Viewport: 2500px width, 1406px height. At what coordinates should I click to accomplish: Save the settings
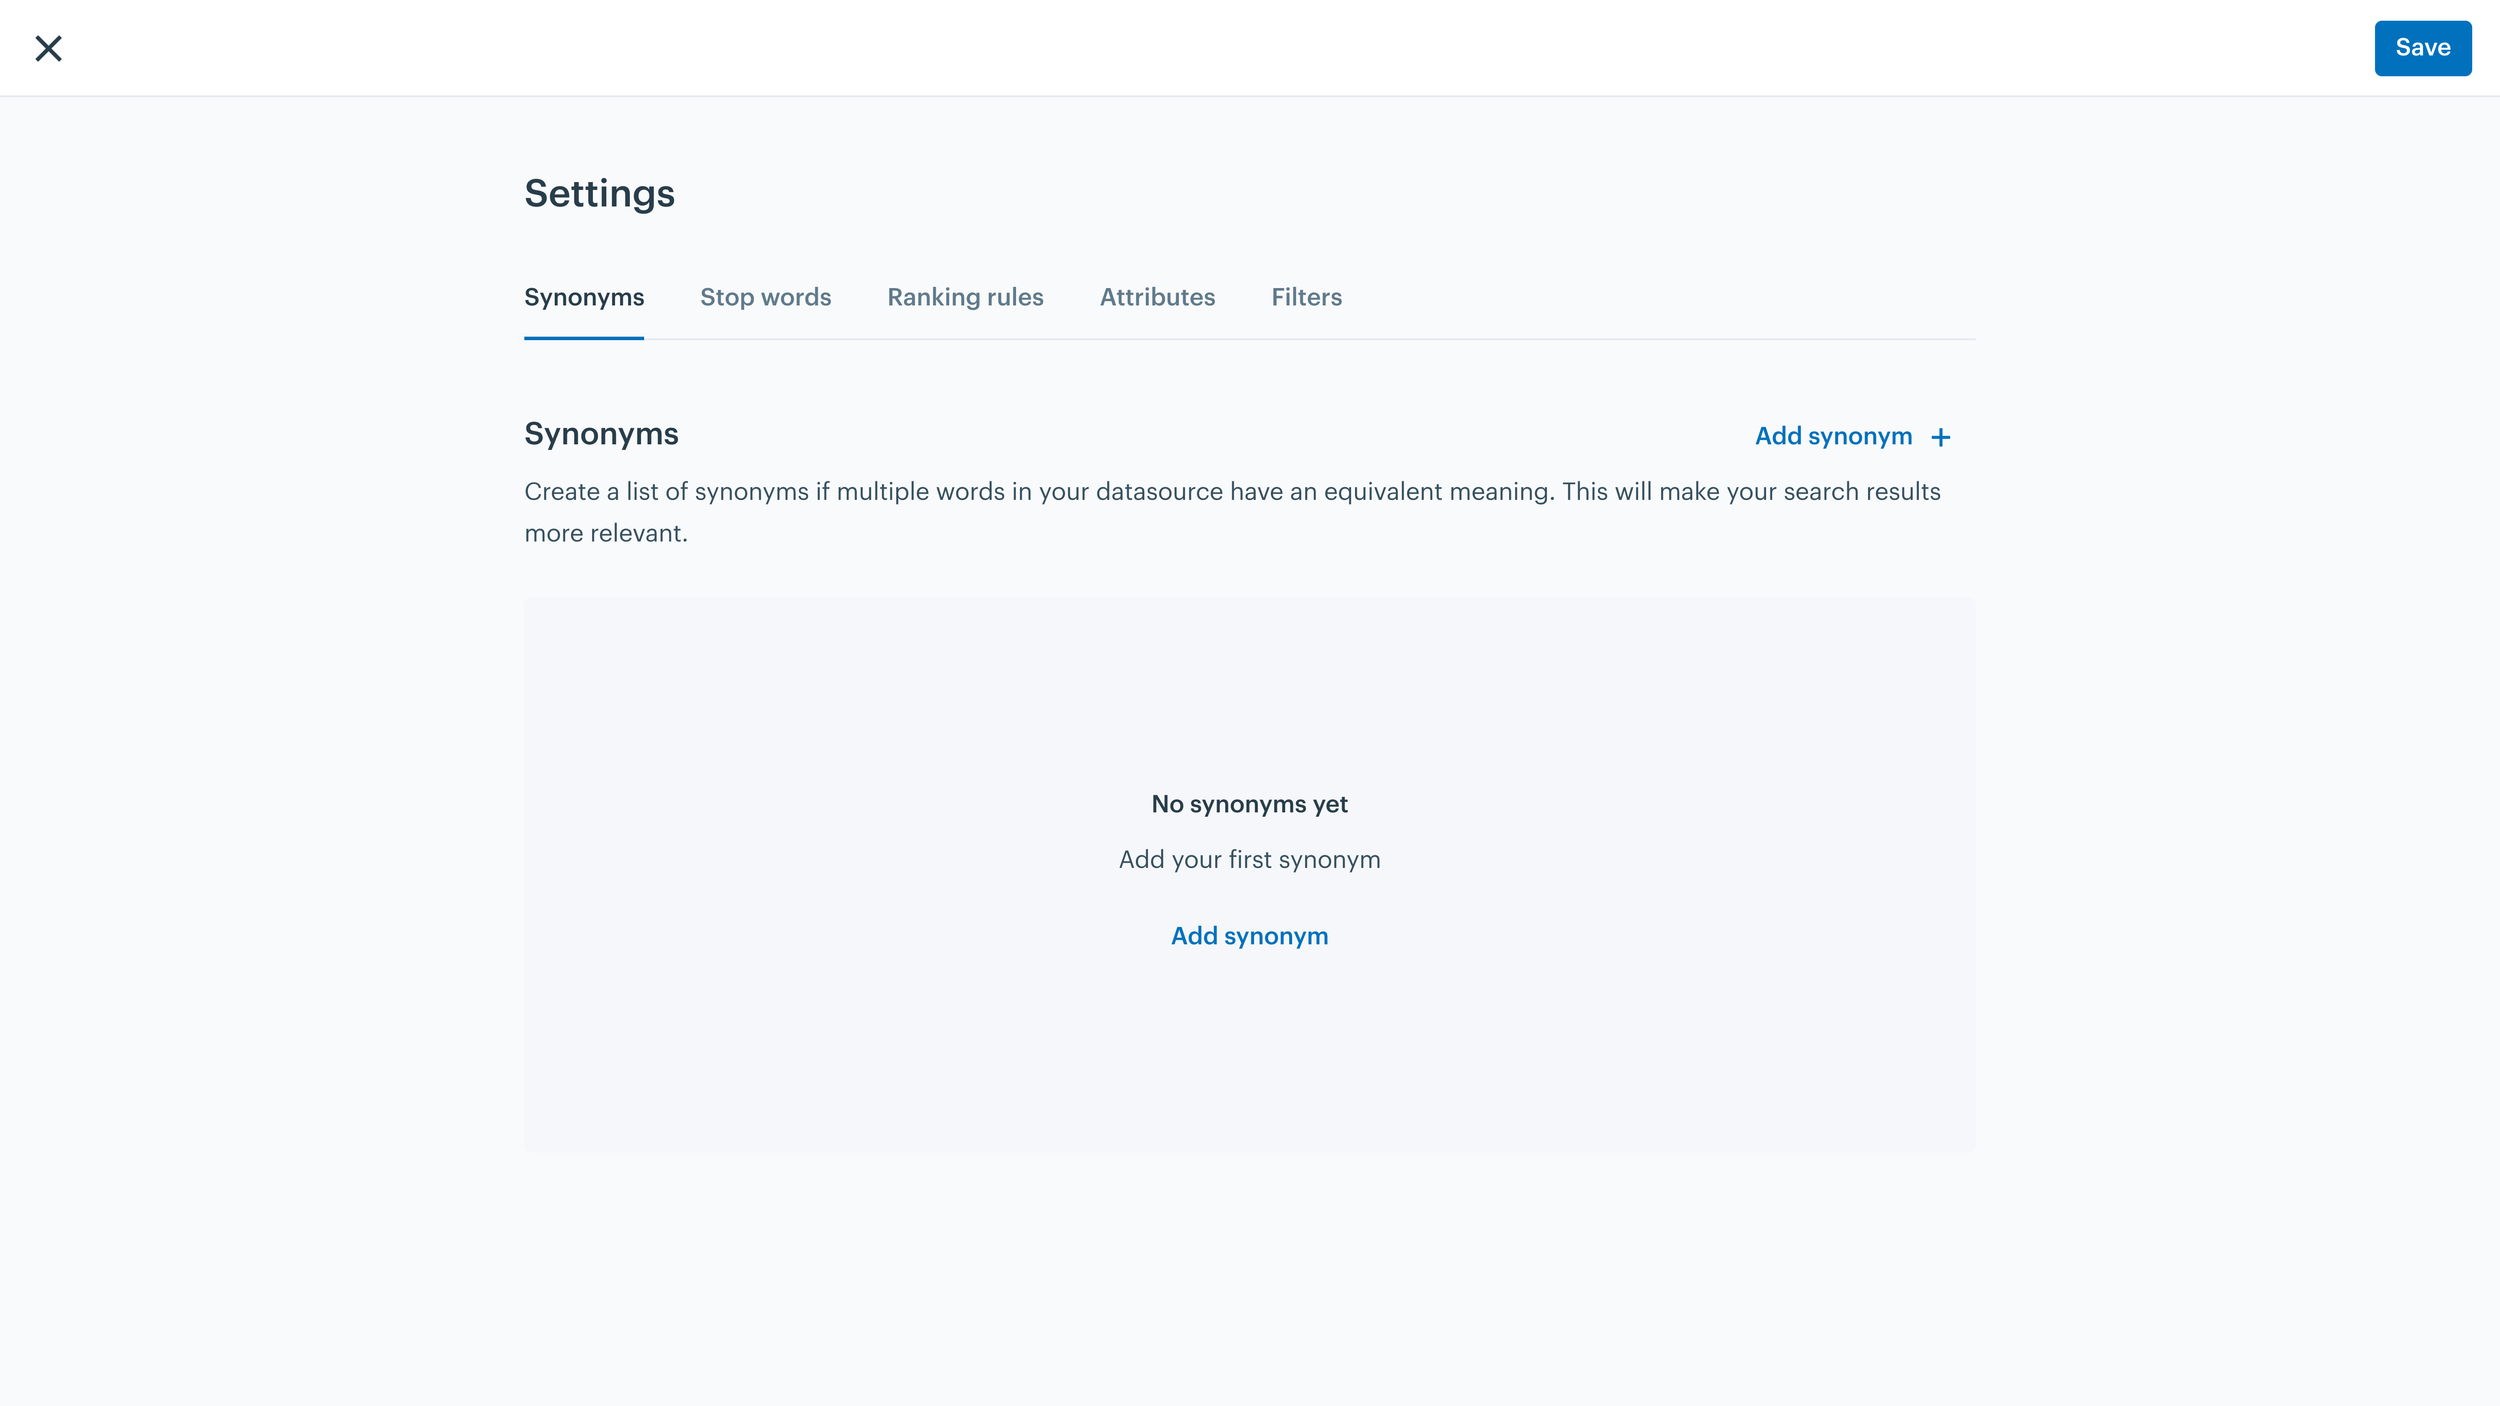pos(2422,48)
